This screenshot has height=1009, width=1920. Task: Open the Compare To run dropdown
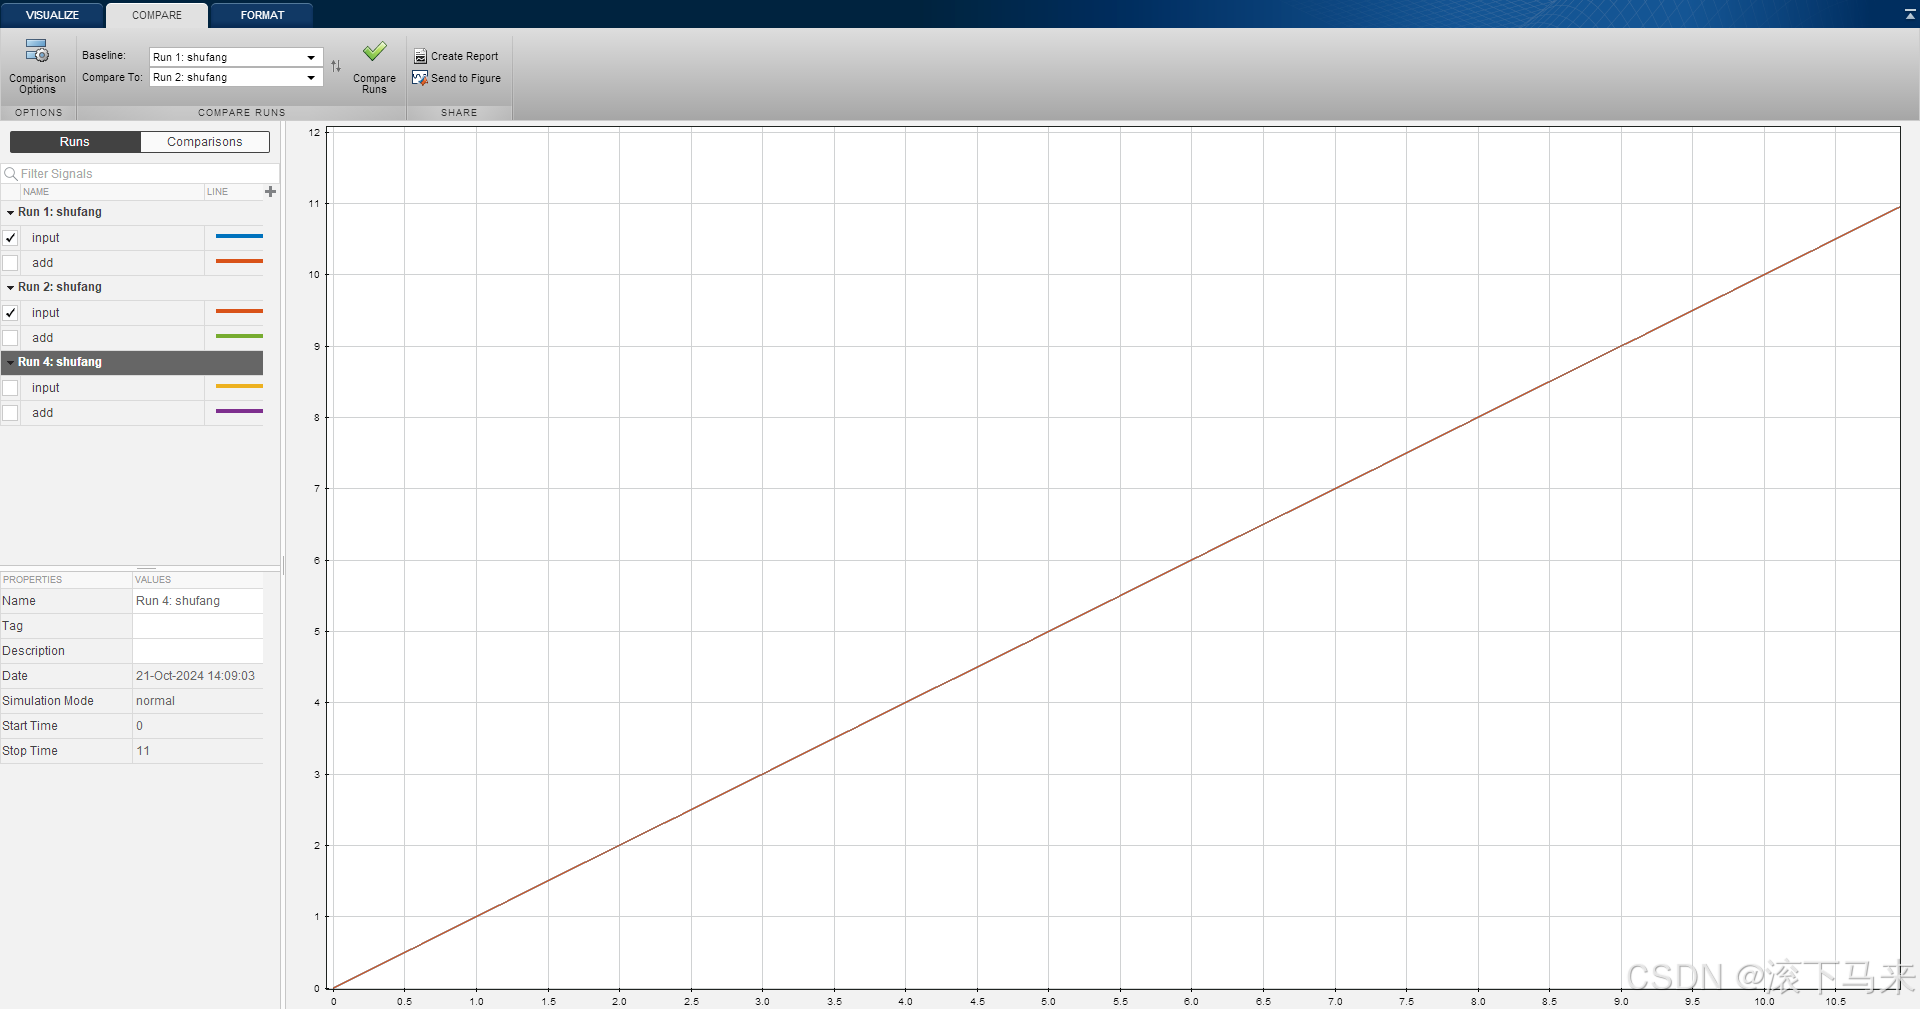click(310, 77)
